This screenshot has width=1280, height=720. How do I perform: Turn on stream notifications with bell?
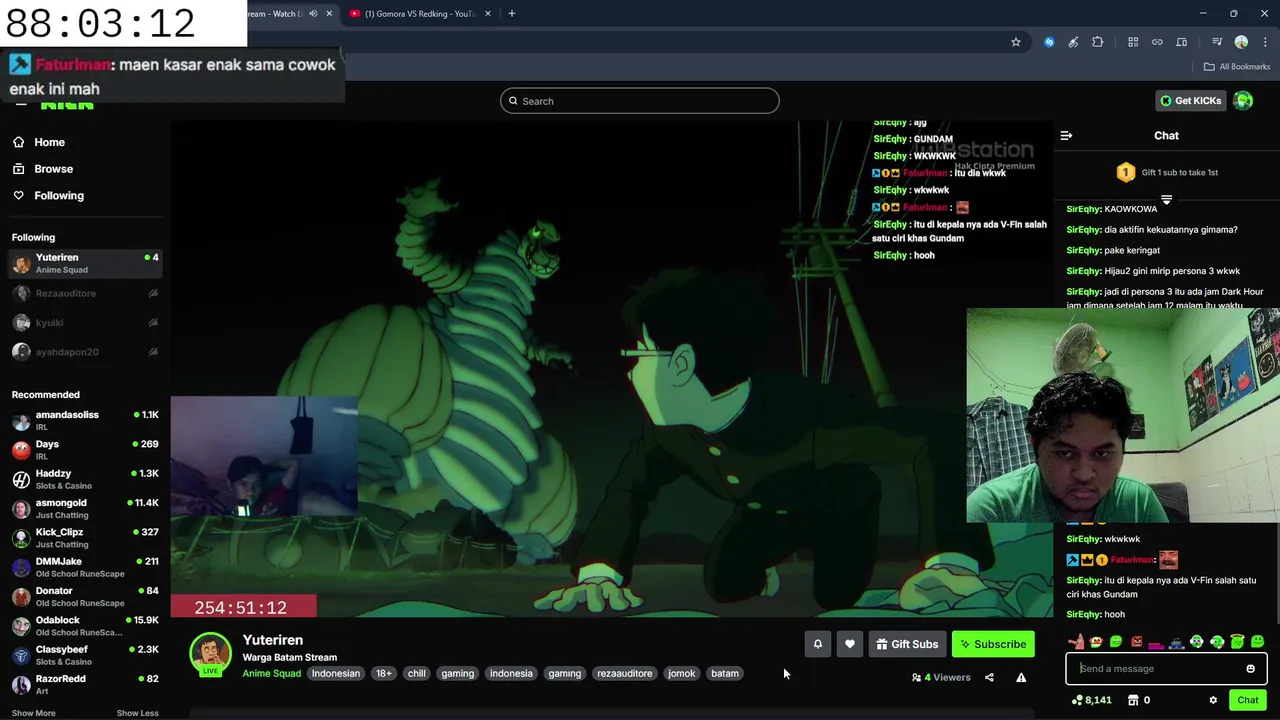pos(818,644)
